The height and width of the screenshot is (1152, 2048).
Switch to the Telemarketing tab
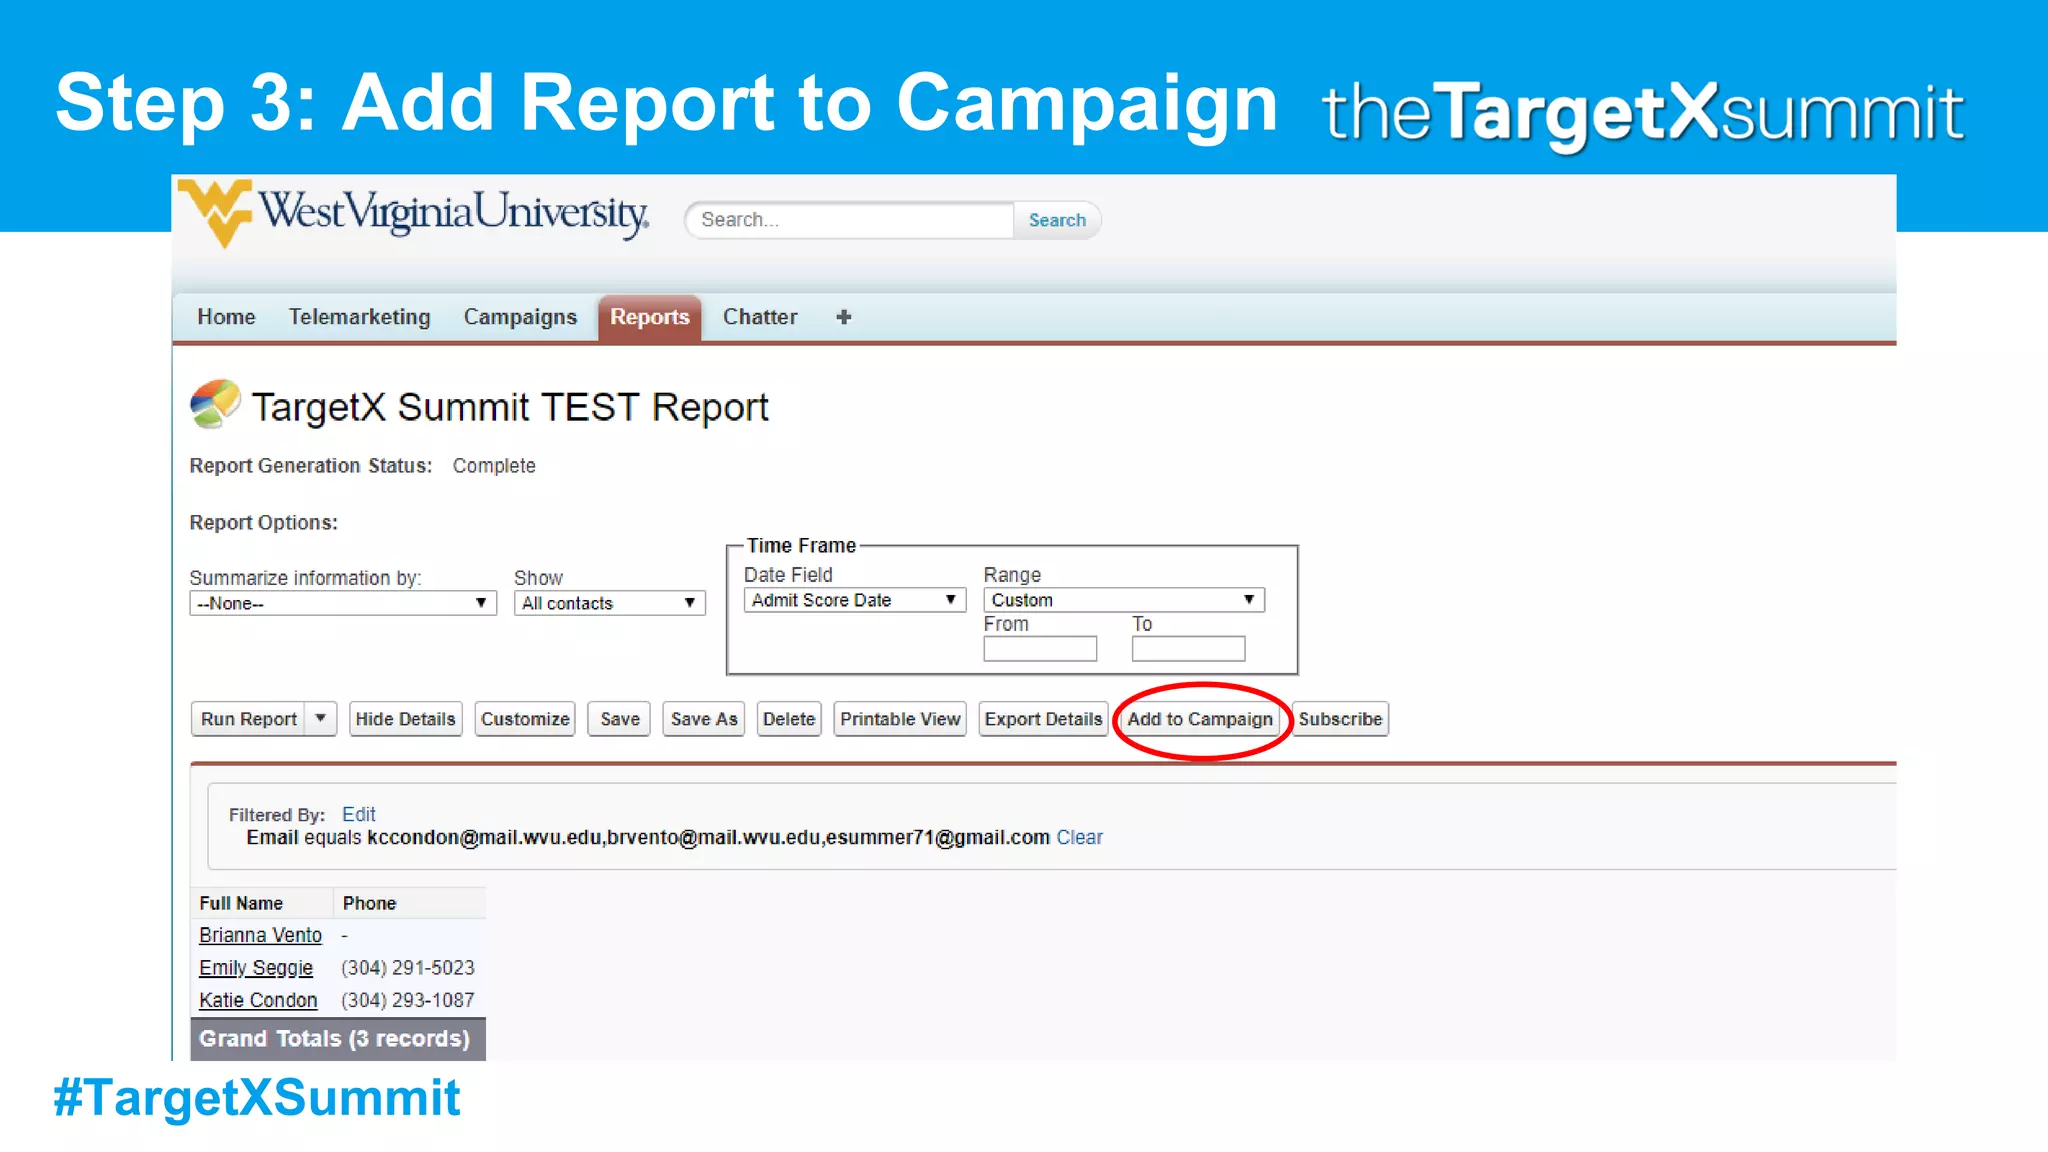point(360,317)
